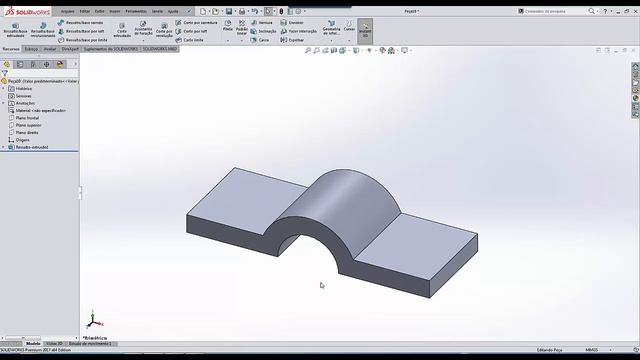The image size is (640, 360).
Task: Expand the Histórico tree item
Action: [x=4, y=89]
